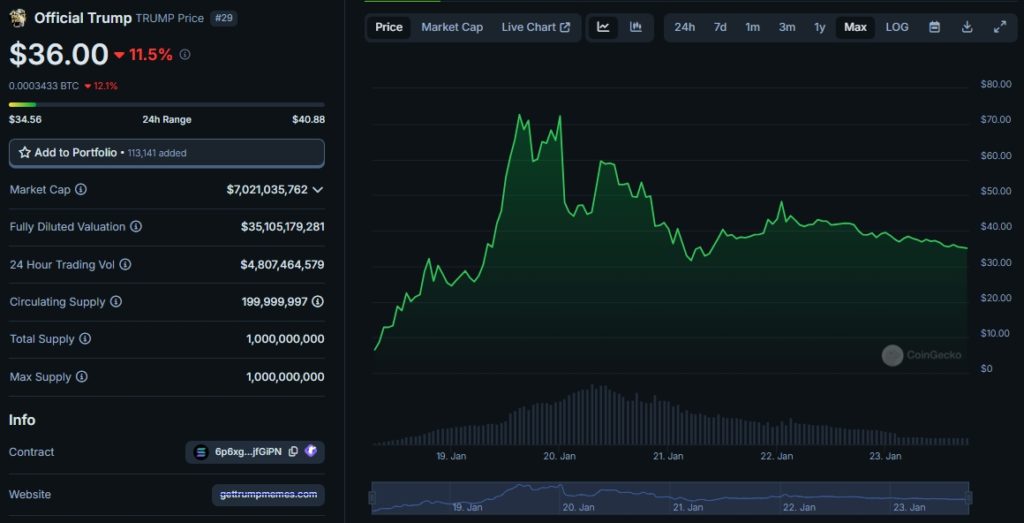Open Market Cap info tooltip icon
Viewport: 1024px width, 523px height.
(80, 189)
